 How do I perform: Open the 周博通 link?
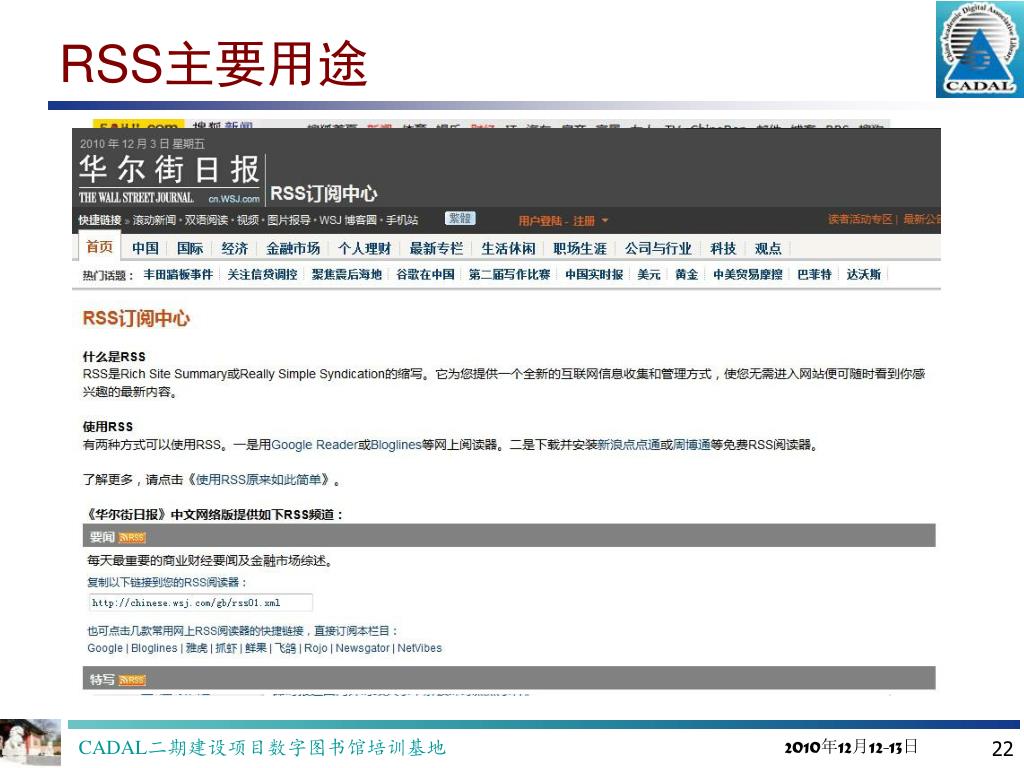(x=692, y=445)
